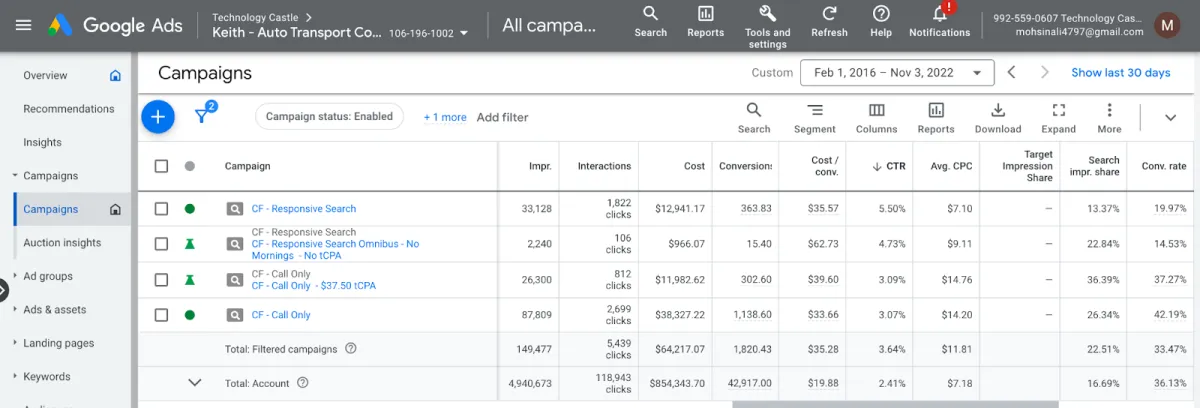Go to Recommendations in sidebar

tap(69, 109)
